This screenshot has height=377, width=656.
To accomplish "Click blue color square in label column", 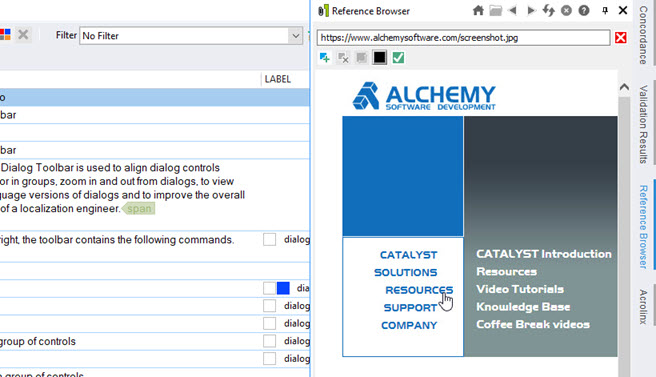I will point(283,288).
